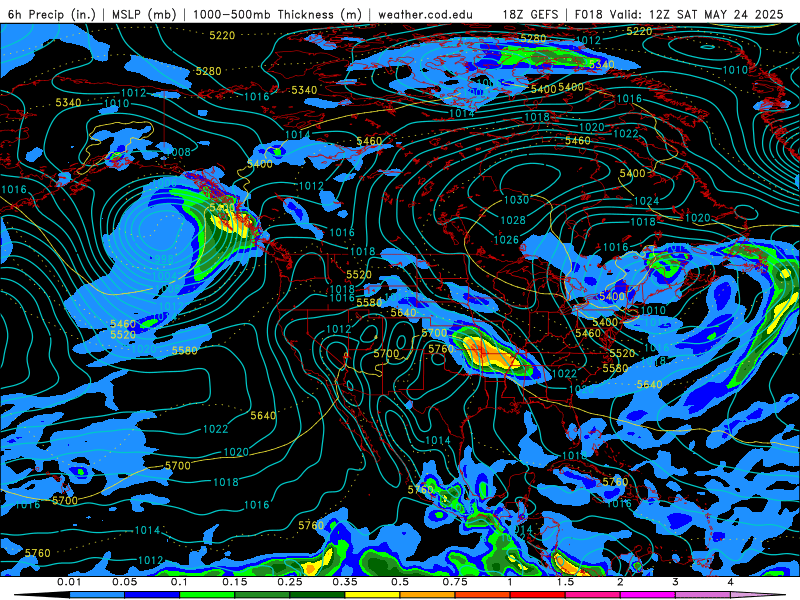Click the '0.01' legend scale value
The height and width of the screenshot is (600, 800).
pos(69,582)
